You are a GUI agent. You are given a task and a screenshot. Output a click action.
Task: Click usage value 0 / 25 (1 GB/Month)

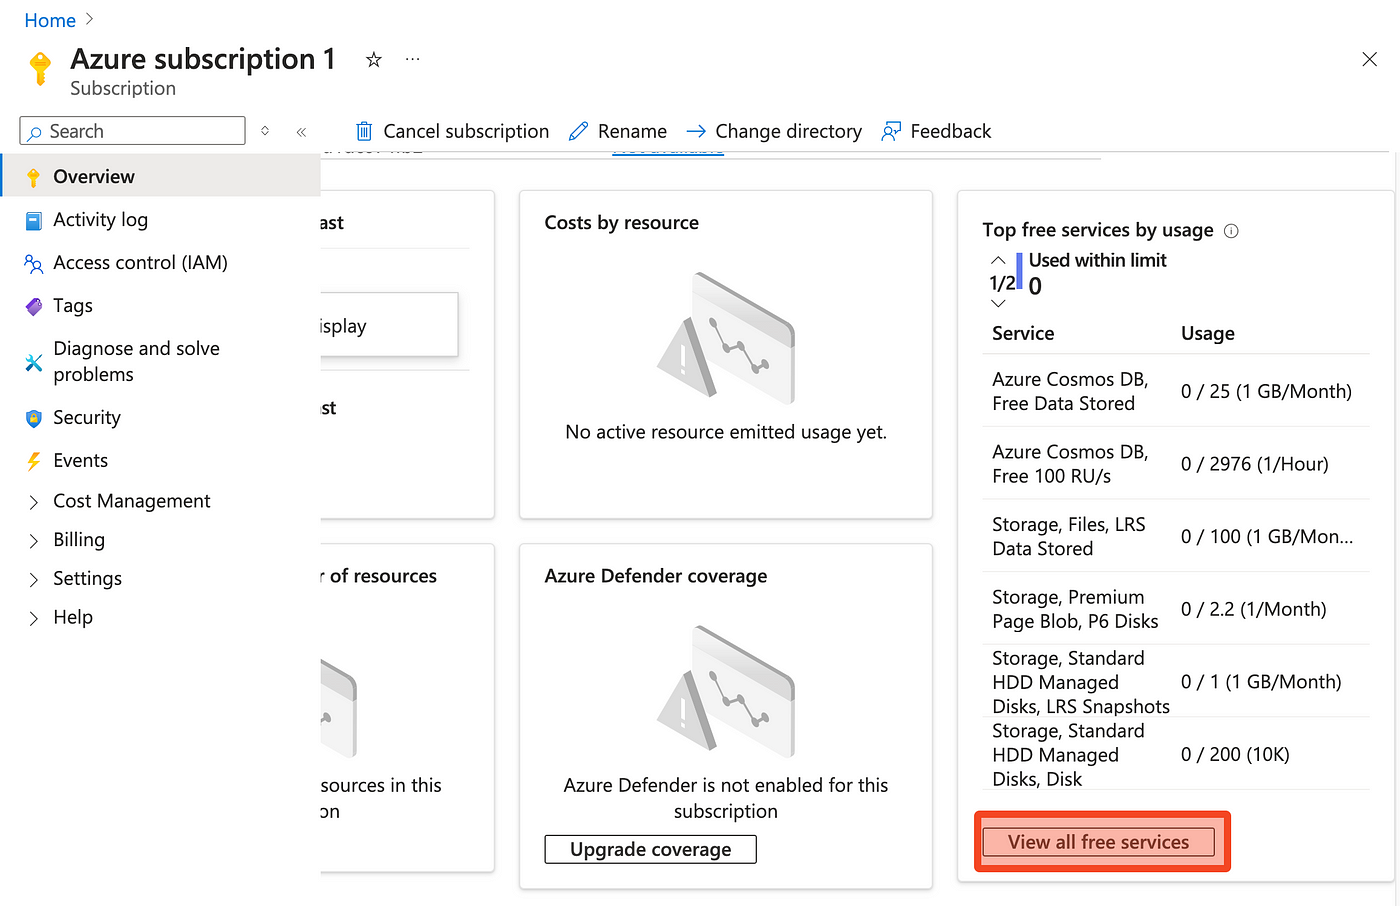[x=1266, y=391]
